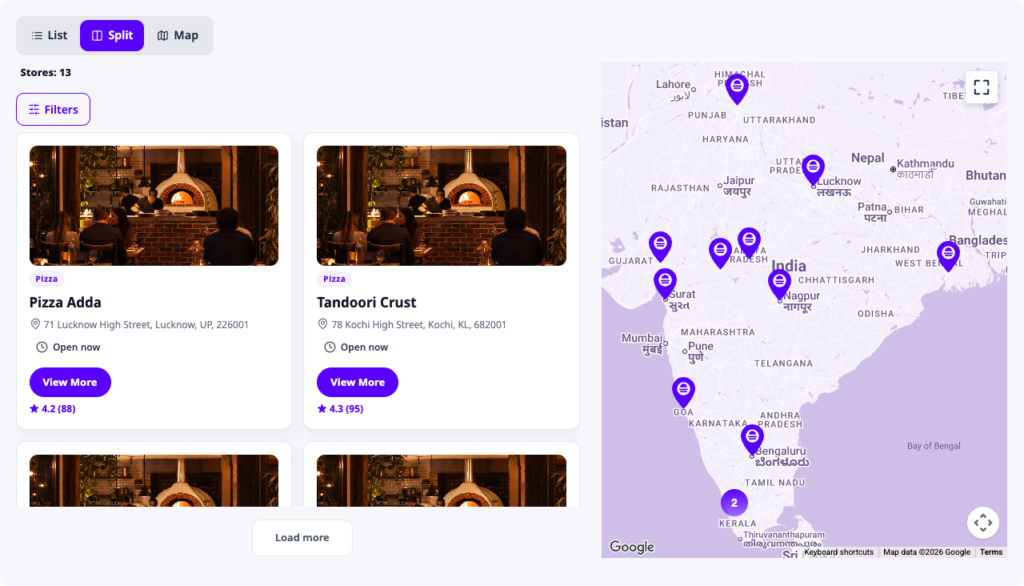This screenshot has width=1024, height=586.
Task: Click View More for Tandoori Crust
Action: pyautogui.click(x=357, y=382)
